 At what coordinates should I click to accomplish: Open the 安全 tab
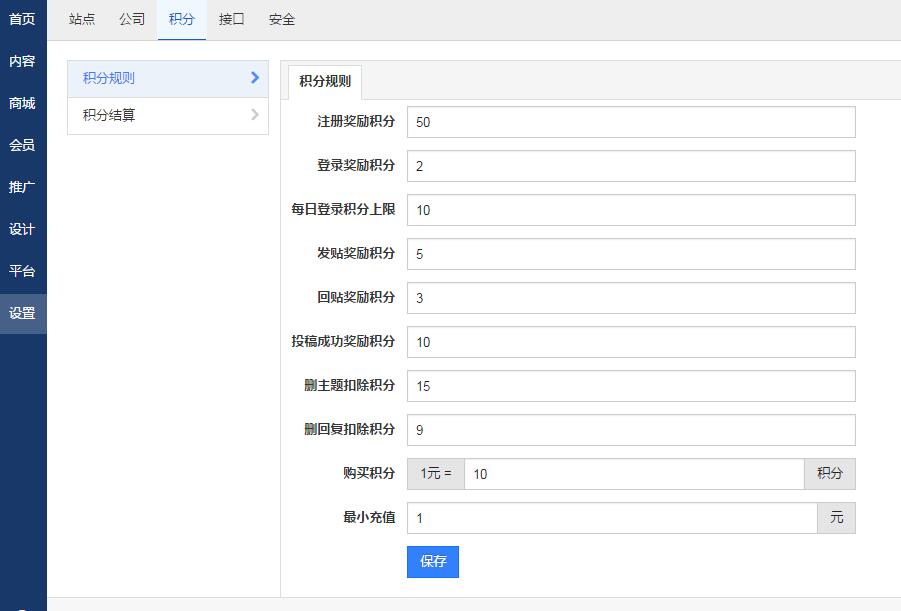[x=282, y=19]
